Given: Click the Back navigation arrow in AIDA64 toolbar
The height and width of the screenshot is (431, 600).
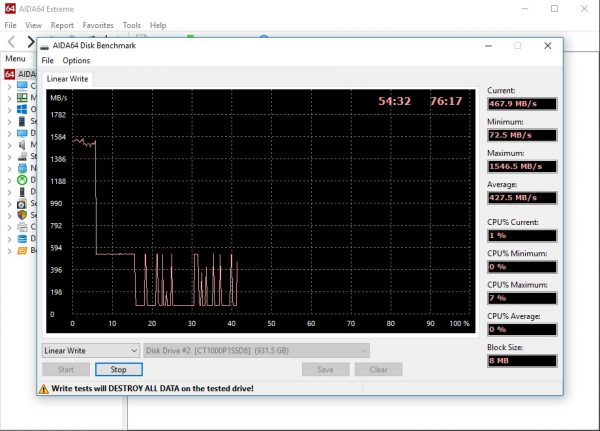Looking at the screenshot, I should 11,42.
